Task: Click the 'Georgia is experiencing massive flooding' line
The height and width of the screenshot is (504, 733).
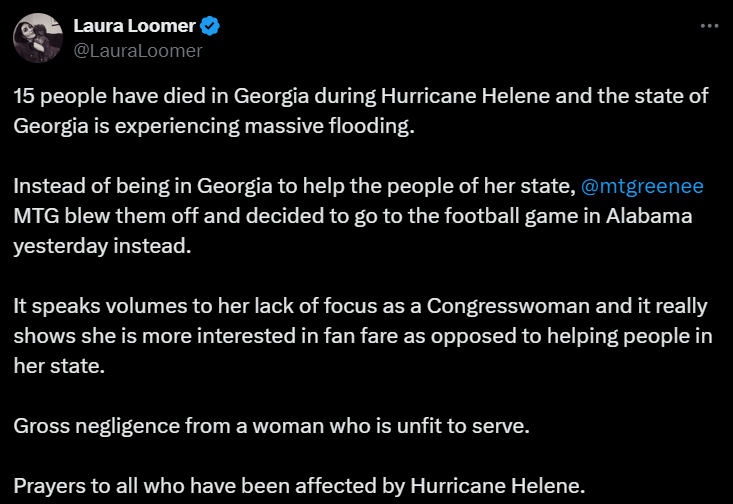Action: point(214,126)
